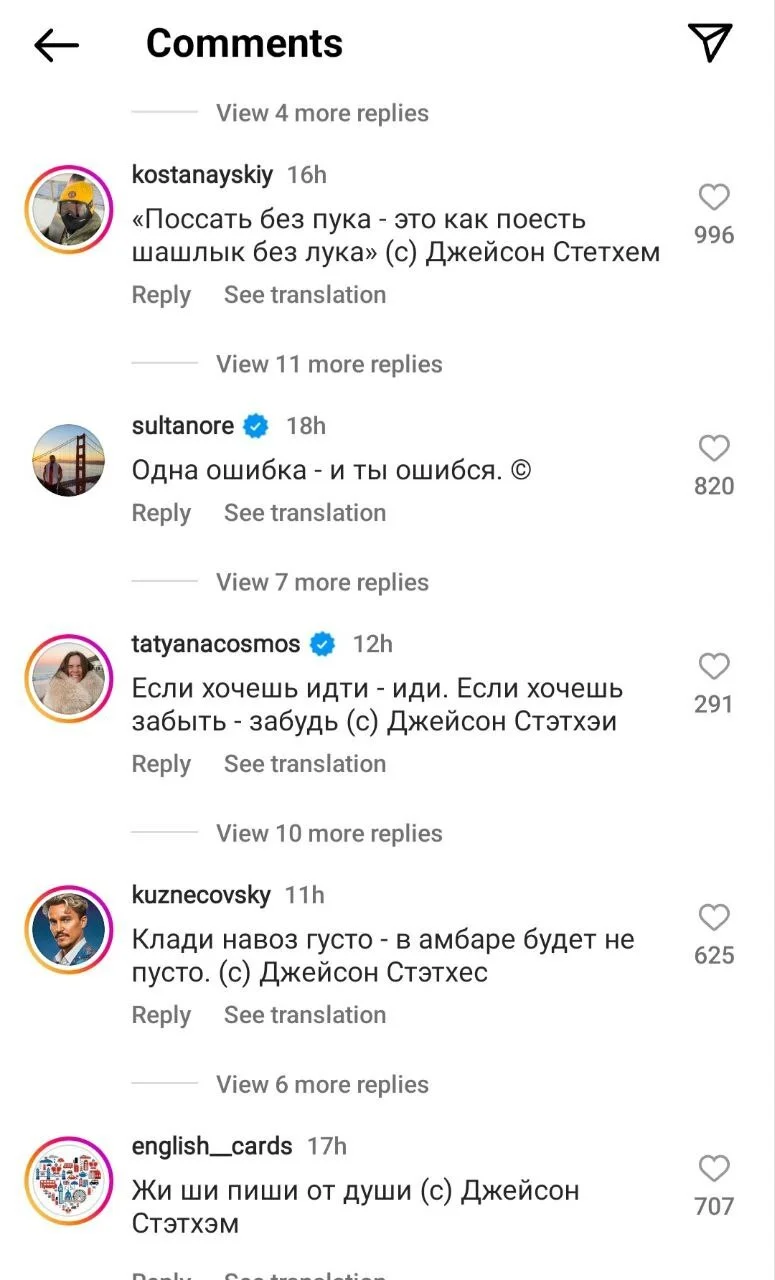Like sultanore's comment with the heart
Viewport: 775px width, 1280px height.
point(713,449)
